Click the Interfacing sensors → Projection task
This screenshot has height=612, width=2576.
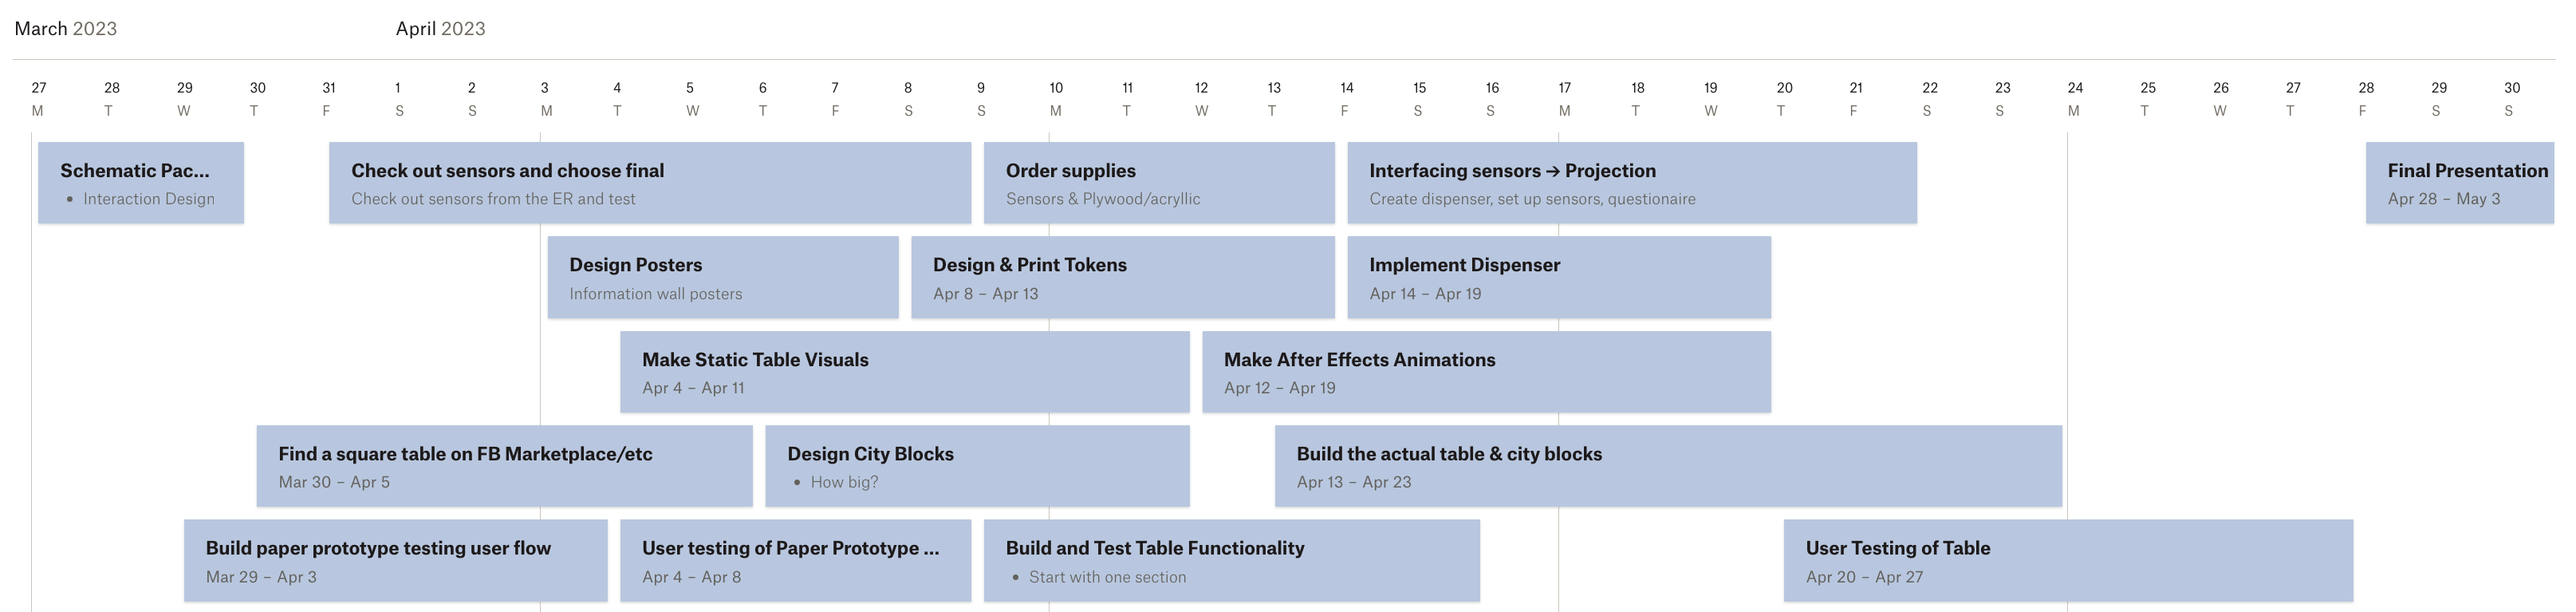coord(1631,182)
